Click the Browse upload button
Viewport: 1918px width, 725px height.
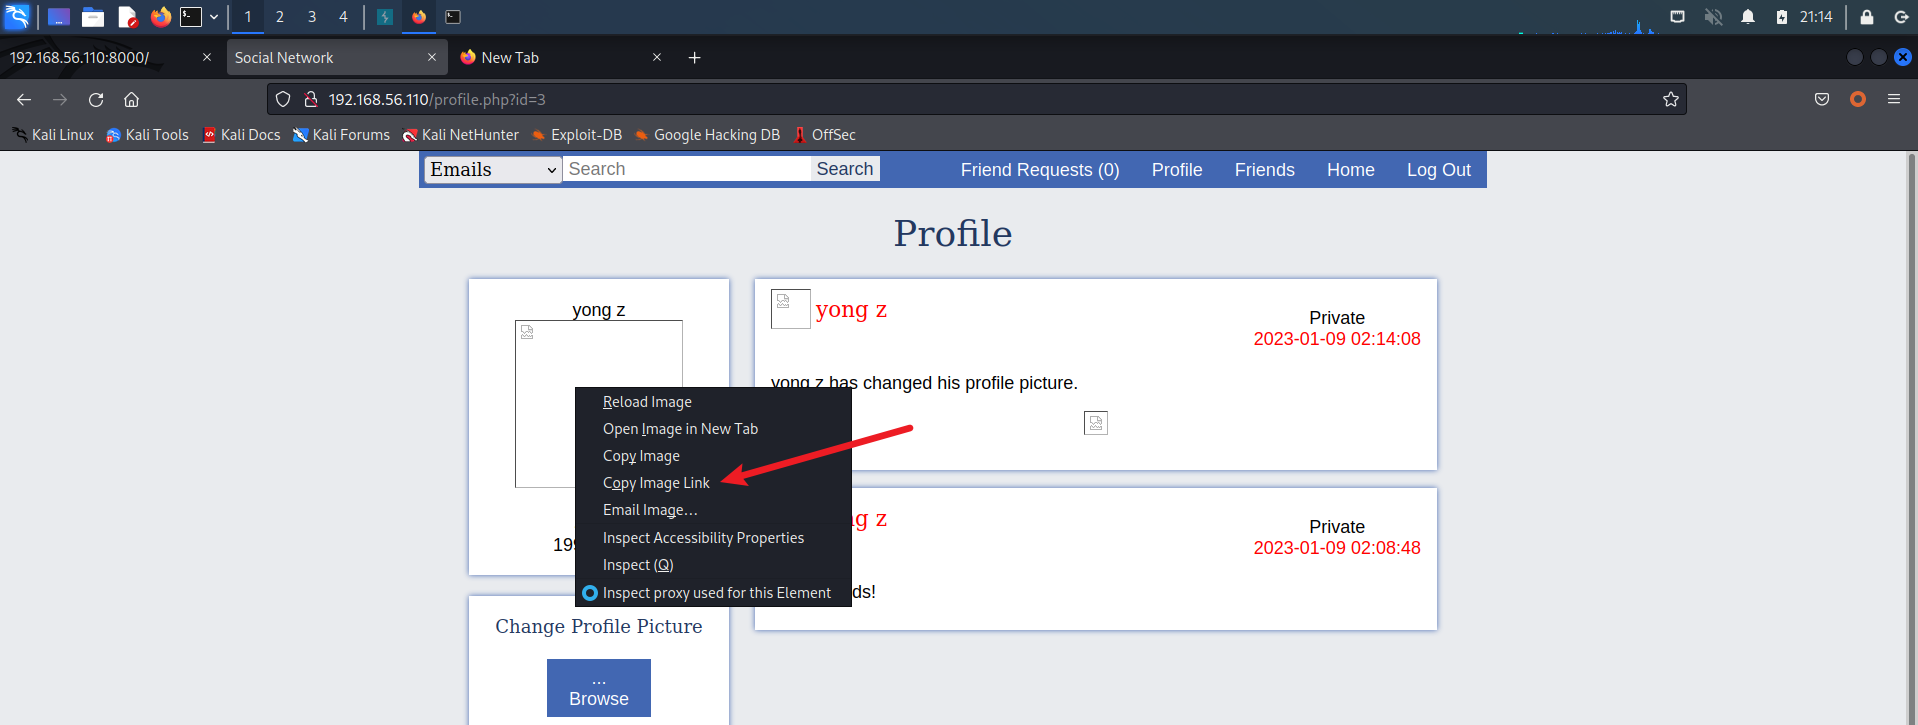(599, 688)
